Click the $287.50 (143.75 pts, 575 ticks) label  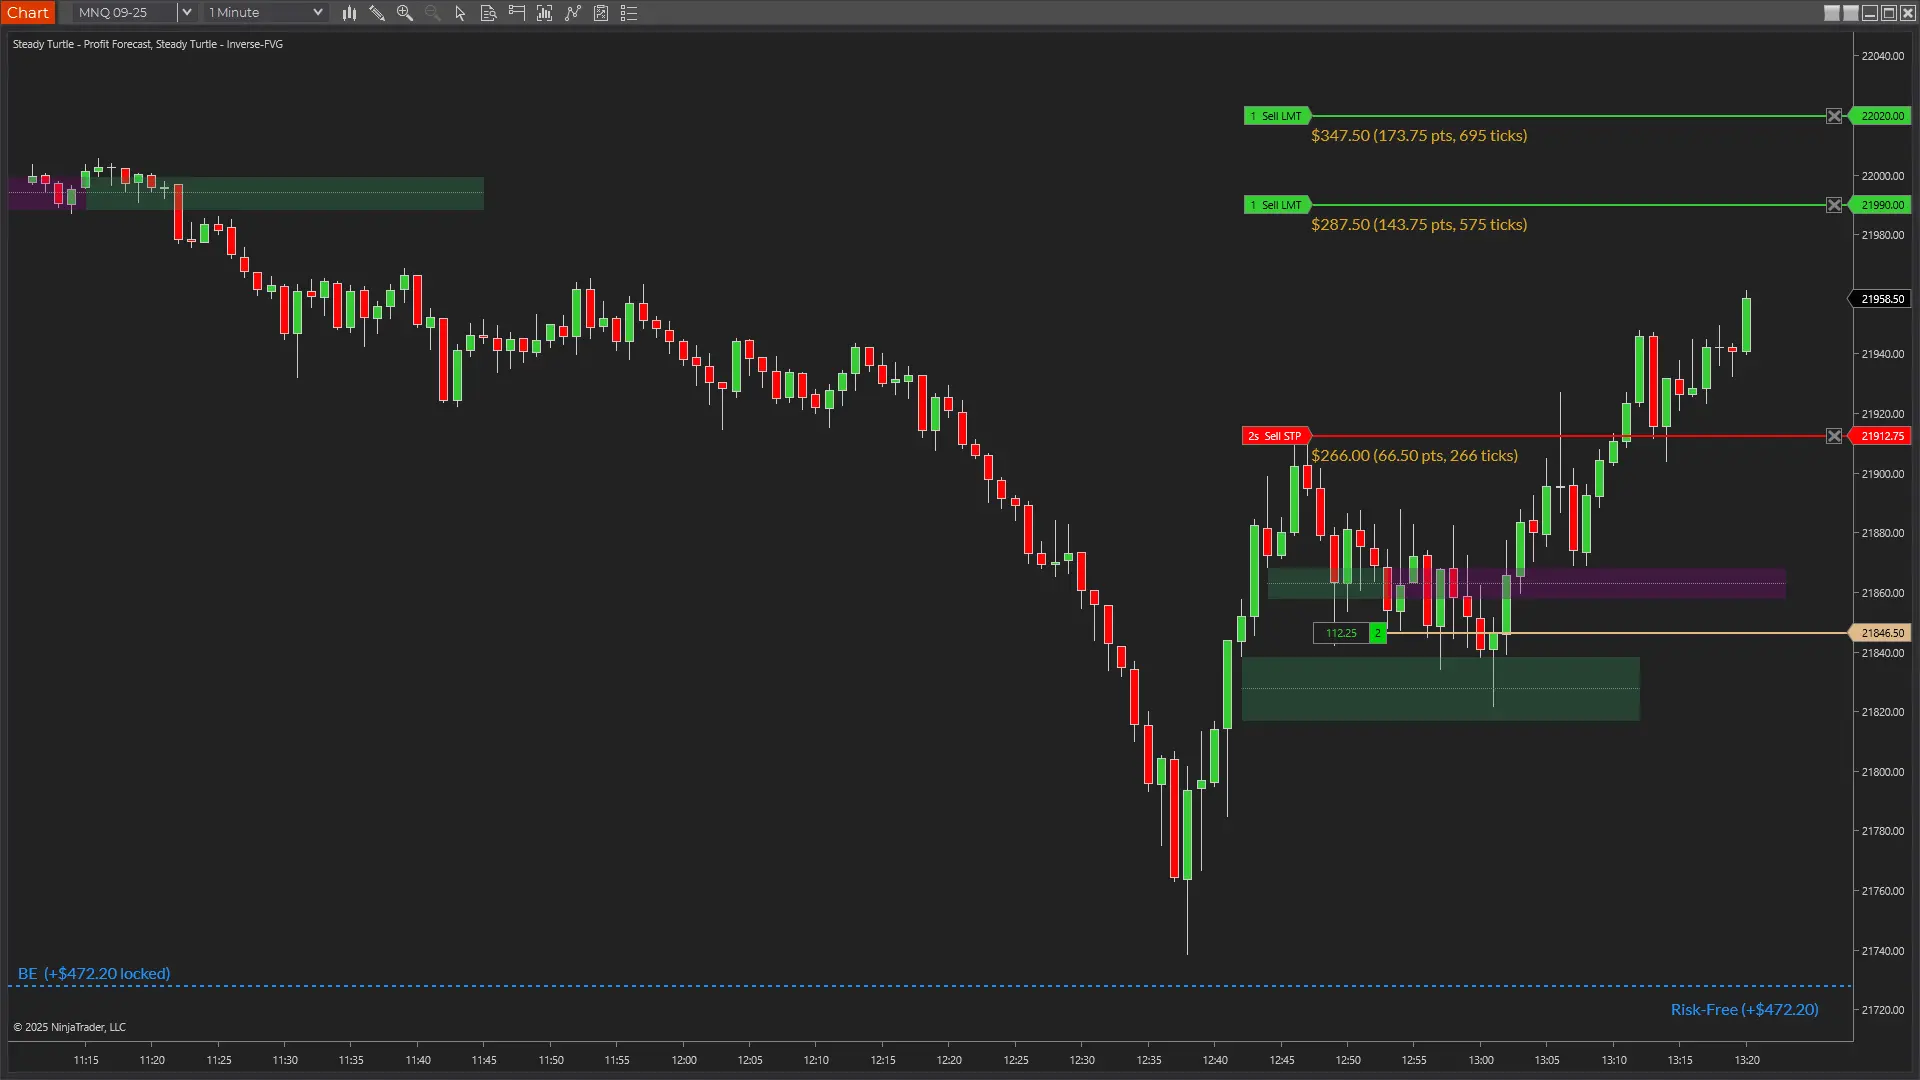[1419, 225]
